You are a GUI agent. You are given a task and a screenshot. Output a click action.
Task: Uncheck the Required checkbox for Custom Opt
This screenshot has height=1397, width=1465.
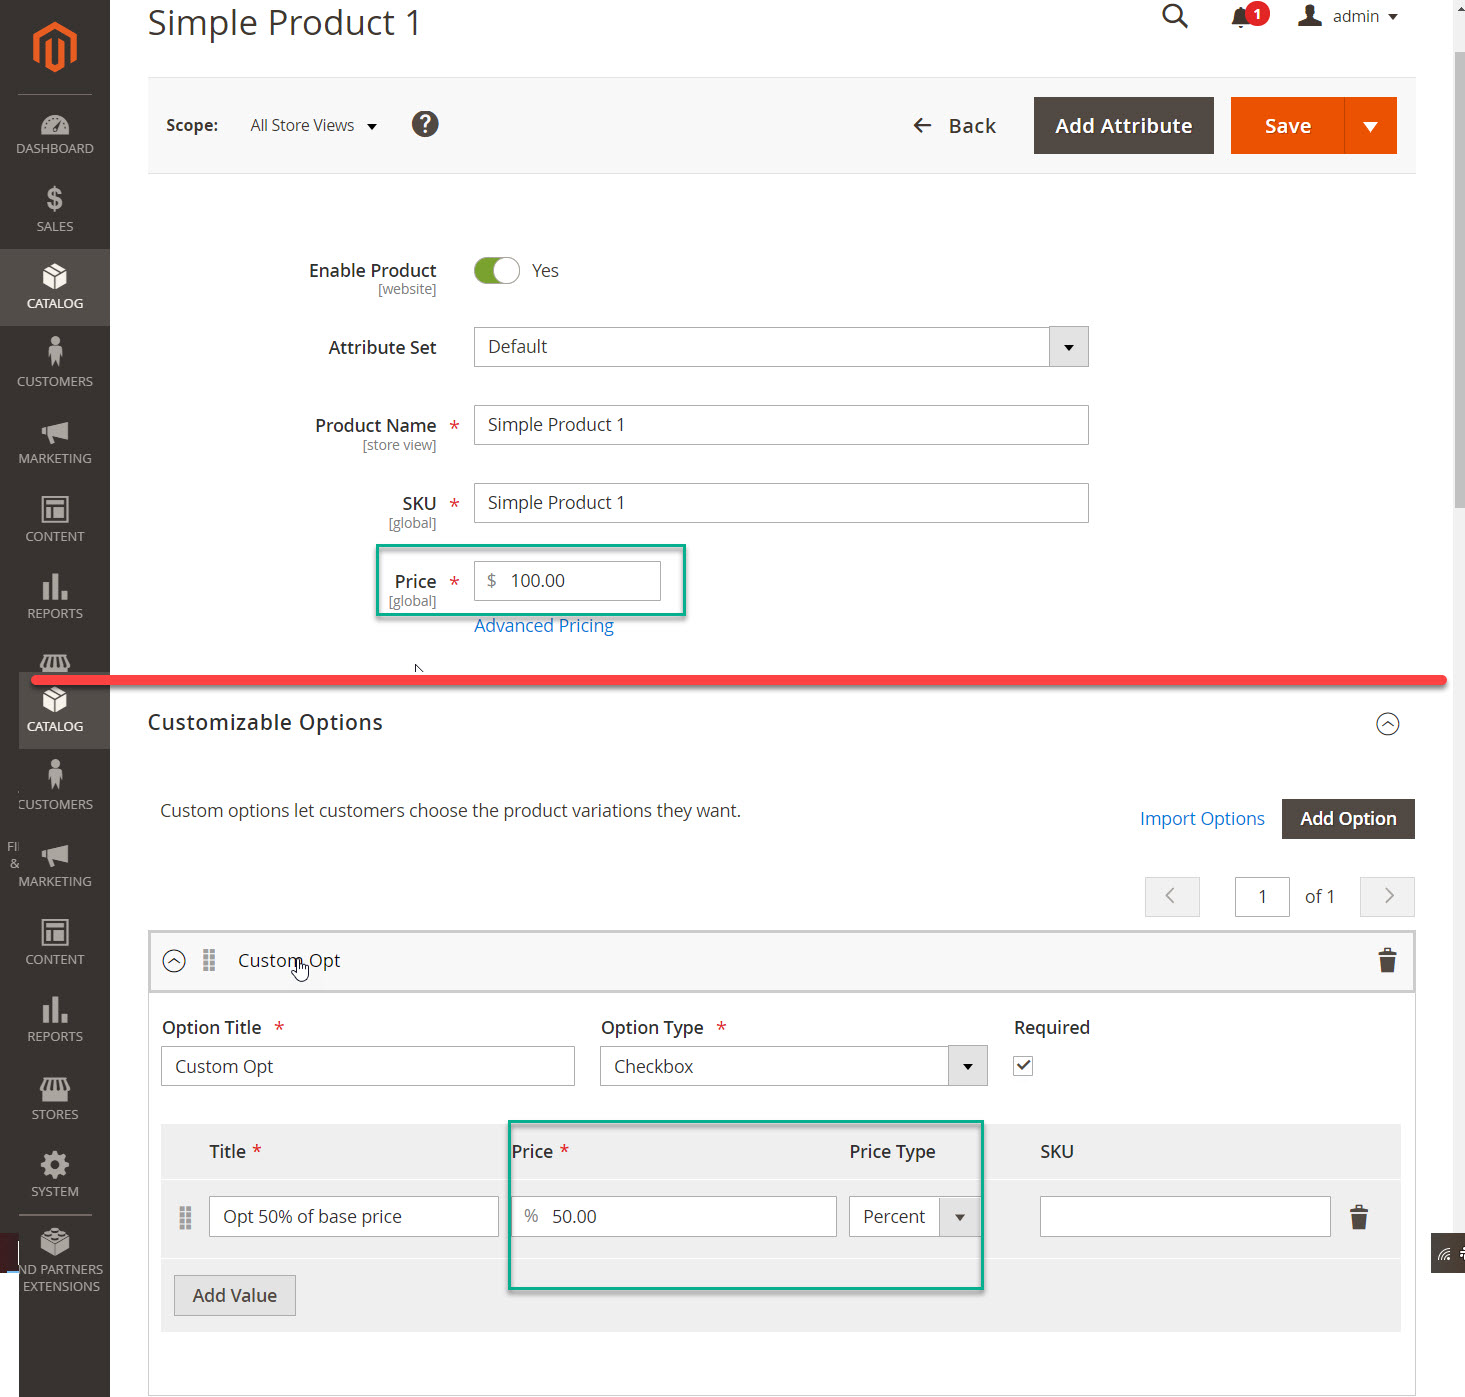click(1022, 1065)
